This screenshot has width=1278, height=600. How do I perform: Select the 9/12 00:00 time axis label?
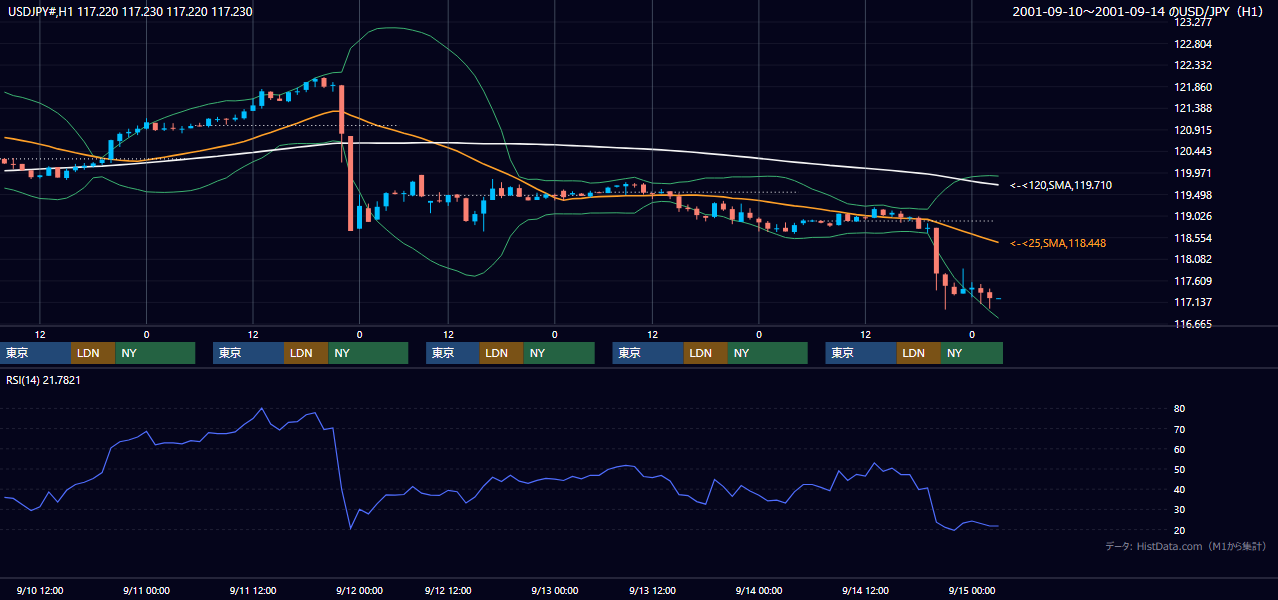pyautogui.click(x=359, y=591)
